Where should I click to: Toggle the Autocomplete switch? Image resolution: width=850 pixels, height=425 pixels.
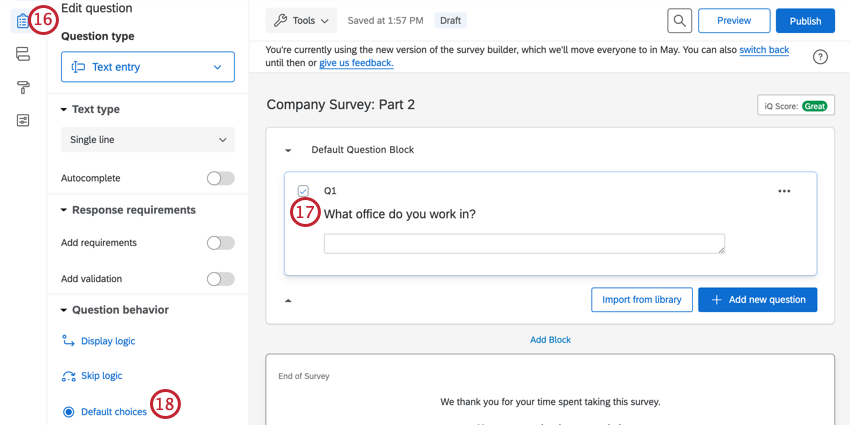pos(220,178)
